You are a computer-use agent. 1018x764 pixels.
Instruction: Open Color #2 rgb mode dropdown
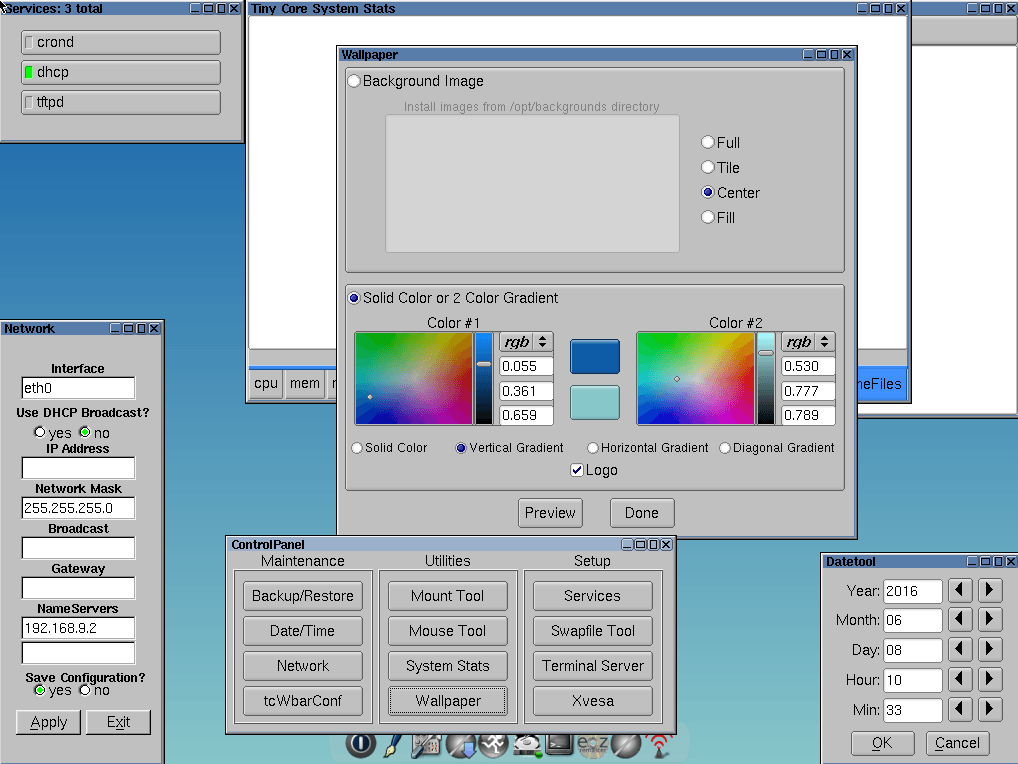point(808,342)
